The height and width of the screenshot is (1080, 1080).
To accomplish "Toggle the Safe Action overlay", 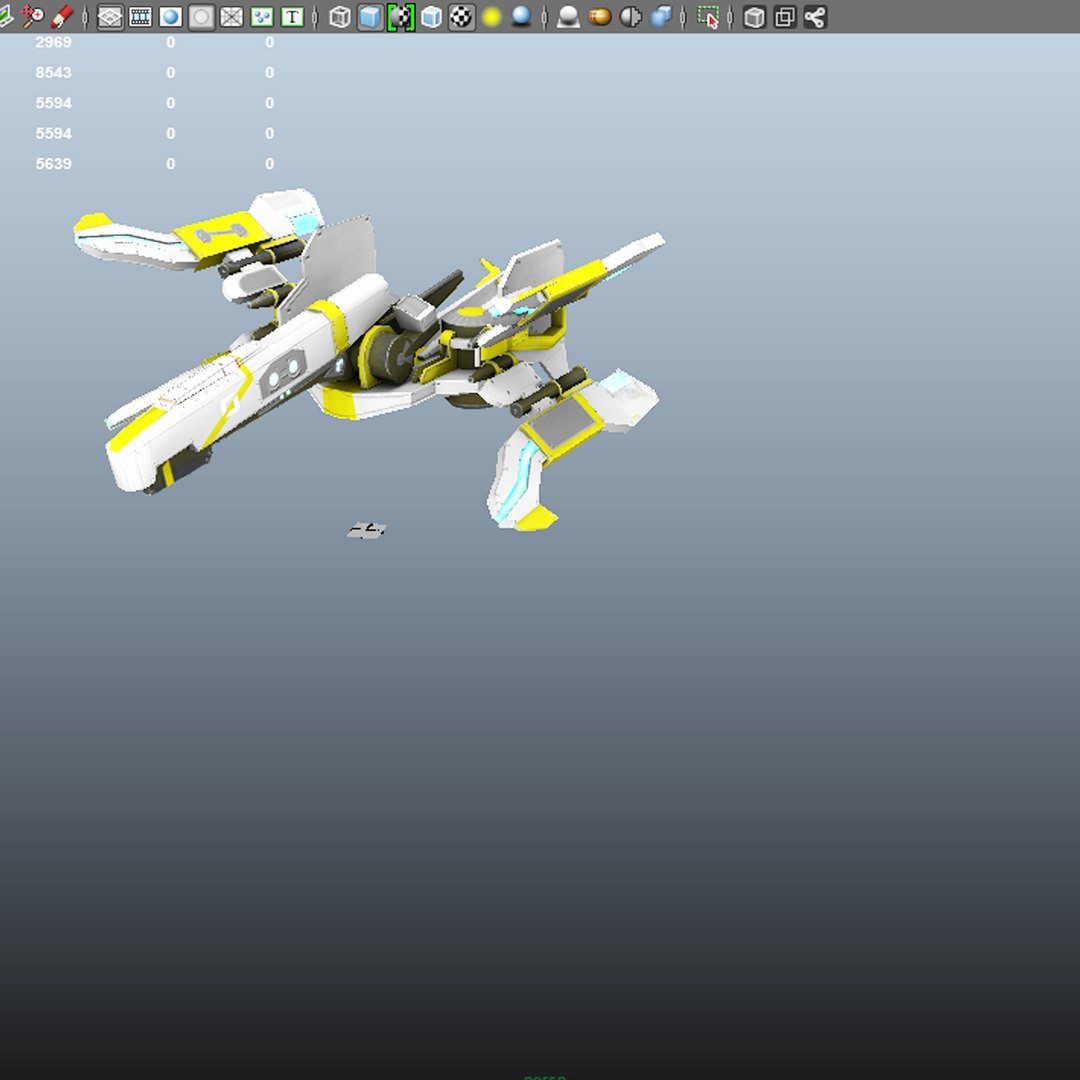I will [x=262, y=17].
